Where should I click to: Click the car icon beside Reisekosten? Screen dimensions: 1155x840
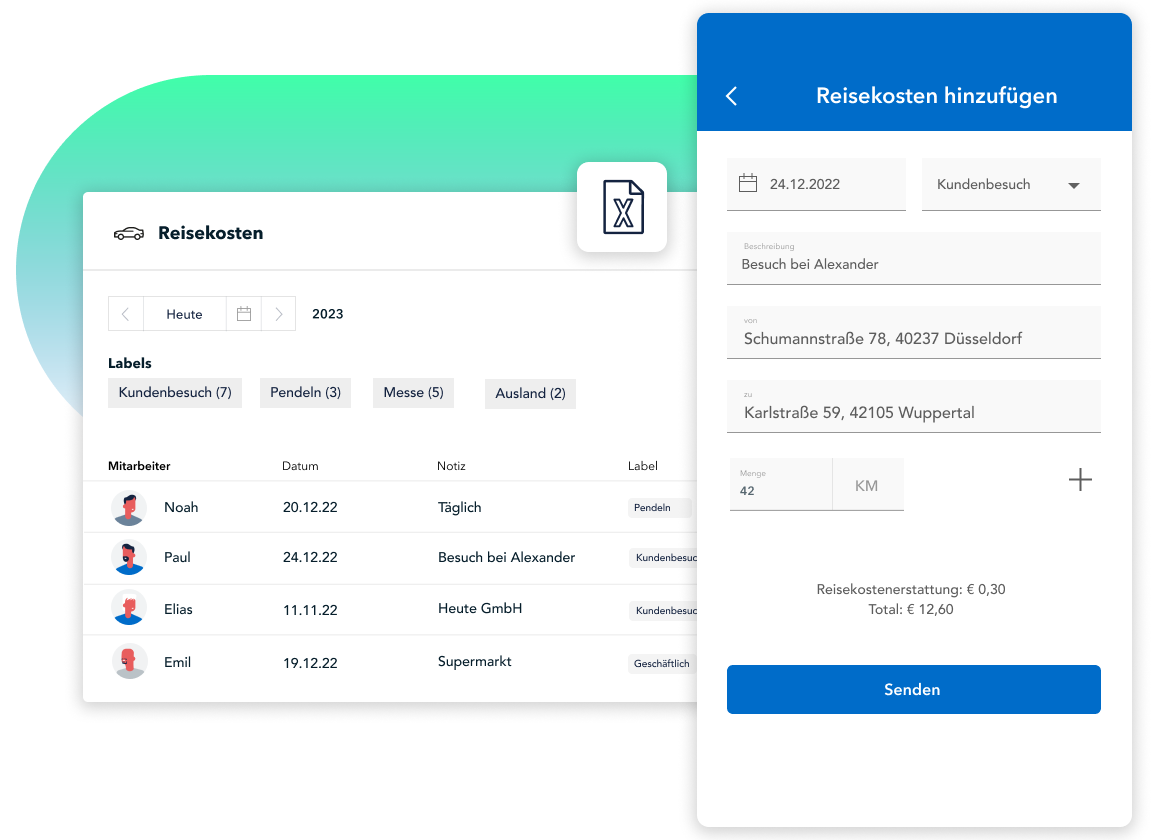click(x=128, y=234)
